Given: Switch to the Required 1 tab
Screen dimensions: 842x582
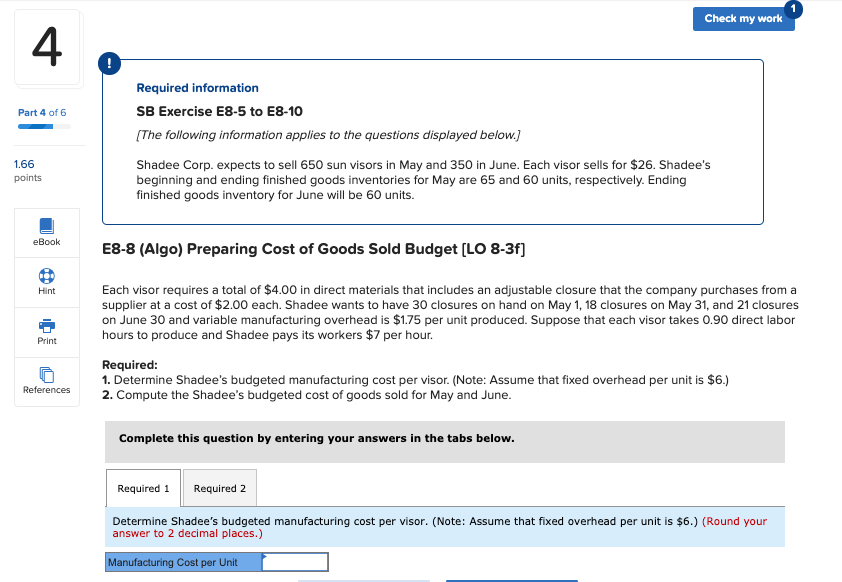Looking at the screenshot, I should pos(143,488).
